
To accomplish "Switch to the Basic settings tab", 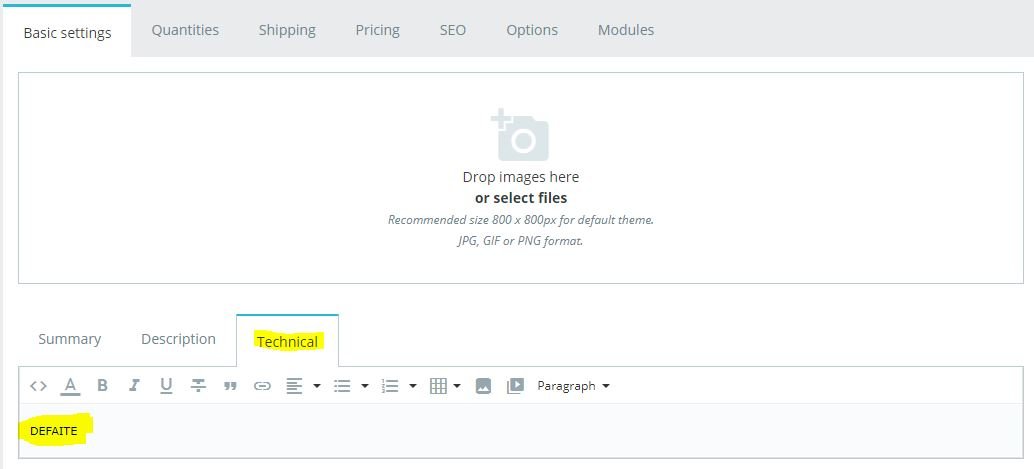I will [67, 32].
